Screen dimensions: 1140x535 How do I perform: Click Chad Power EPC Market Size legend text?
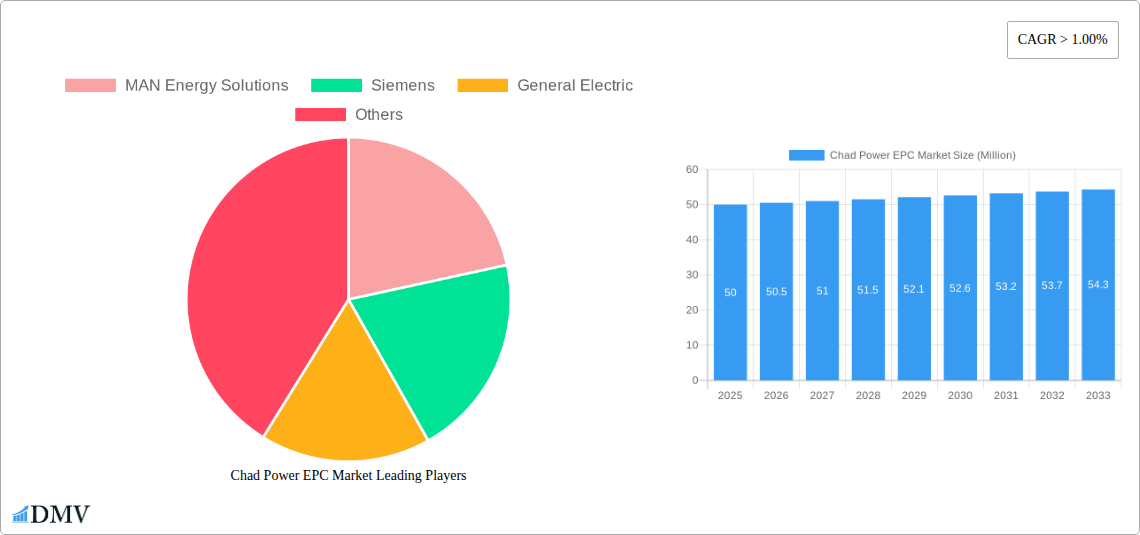[923, 155]
